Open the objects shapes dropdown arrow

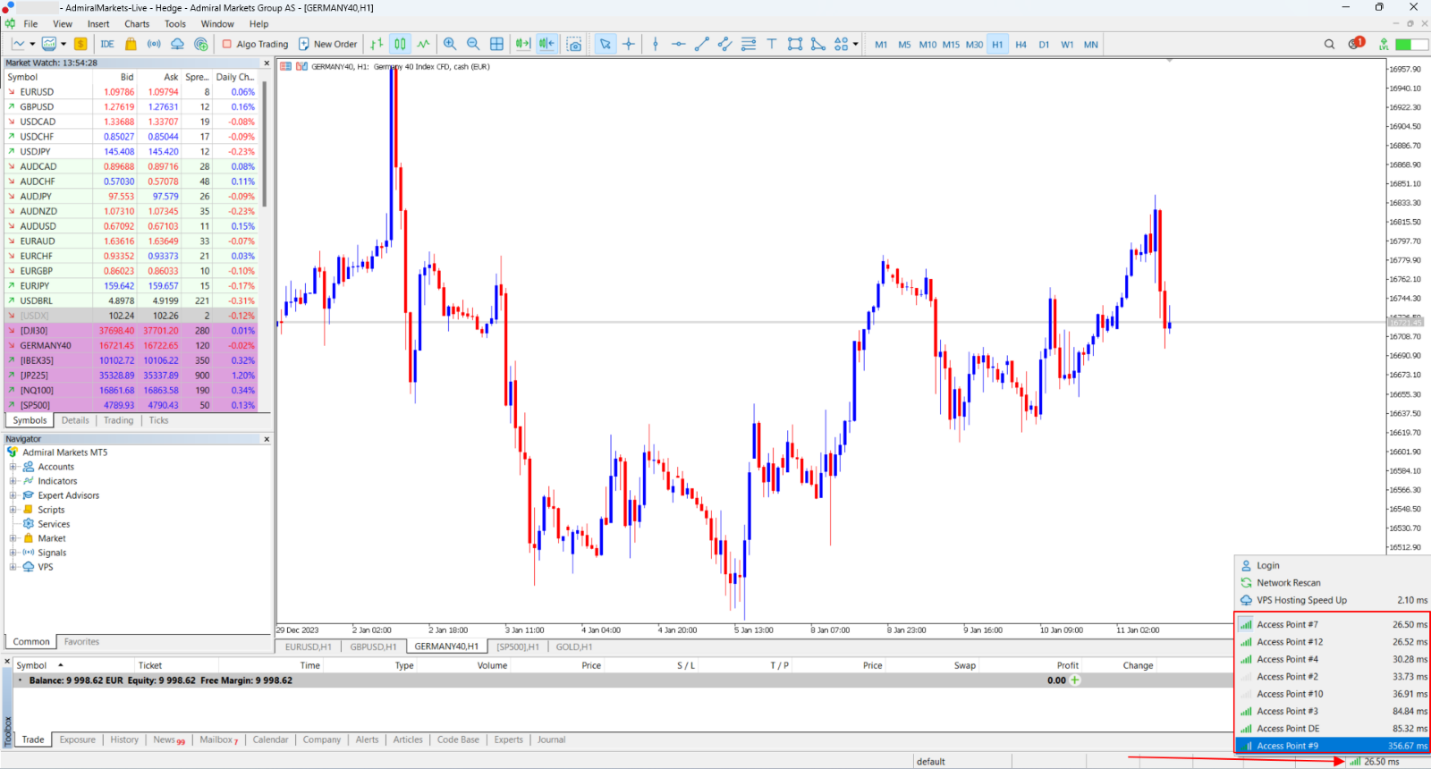coord(856,44)
